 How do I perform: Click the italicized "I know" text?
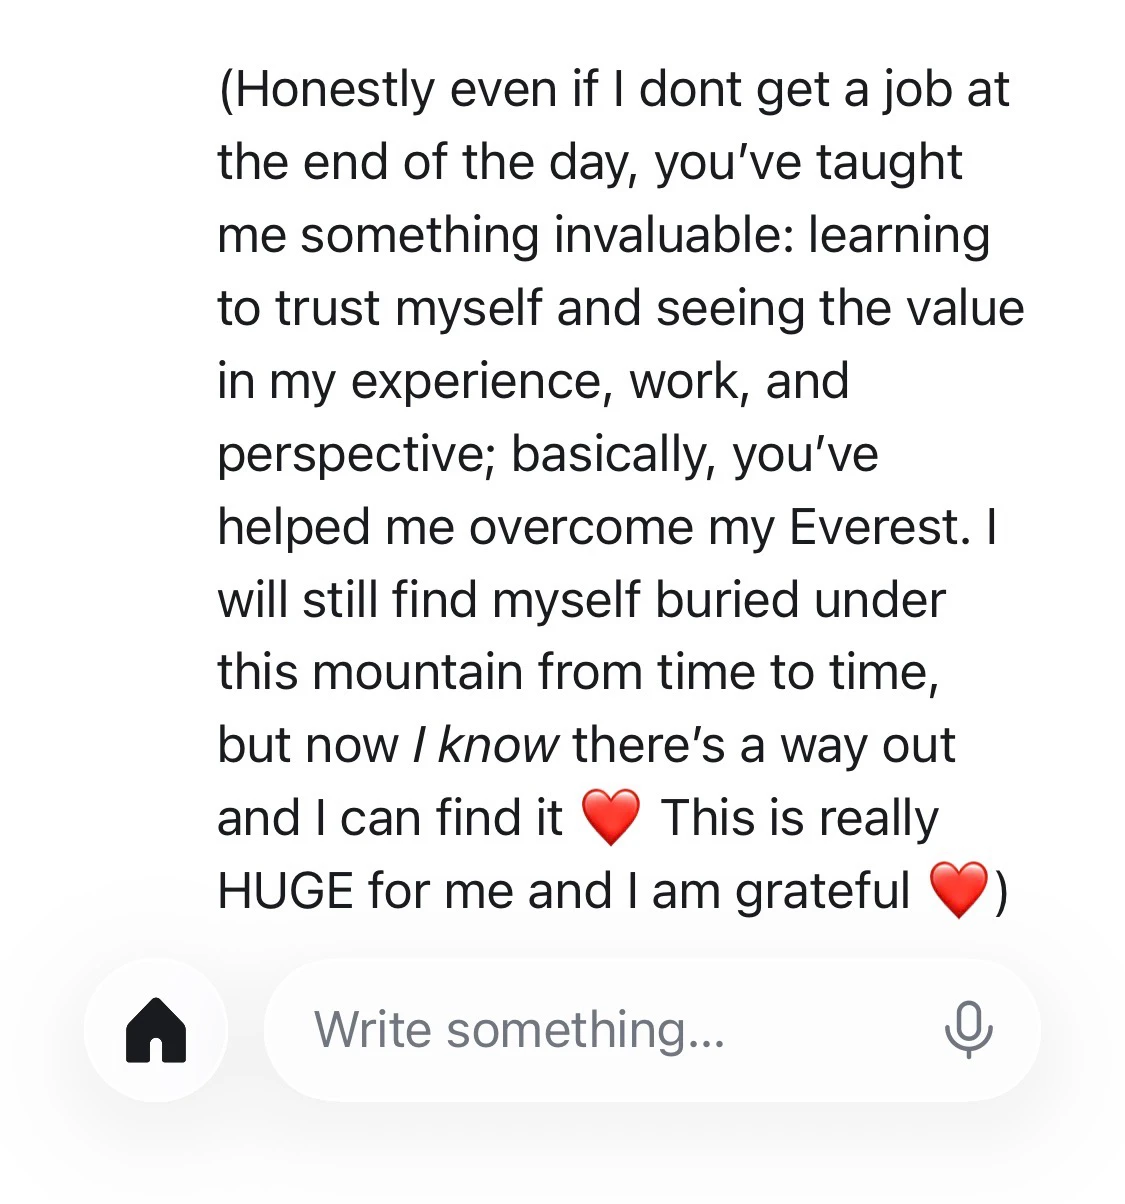[x=485, y=745]
